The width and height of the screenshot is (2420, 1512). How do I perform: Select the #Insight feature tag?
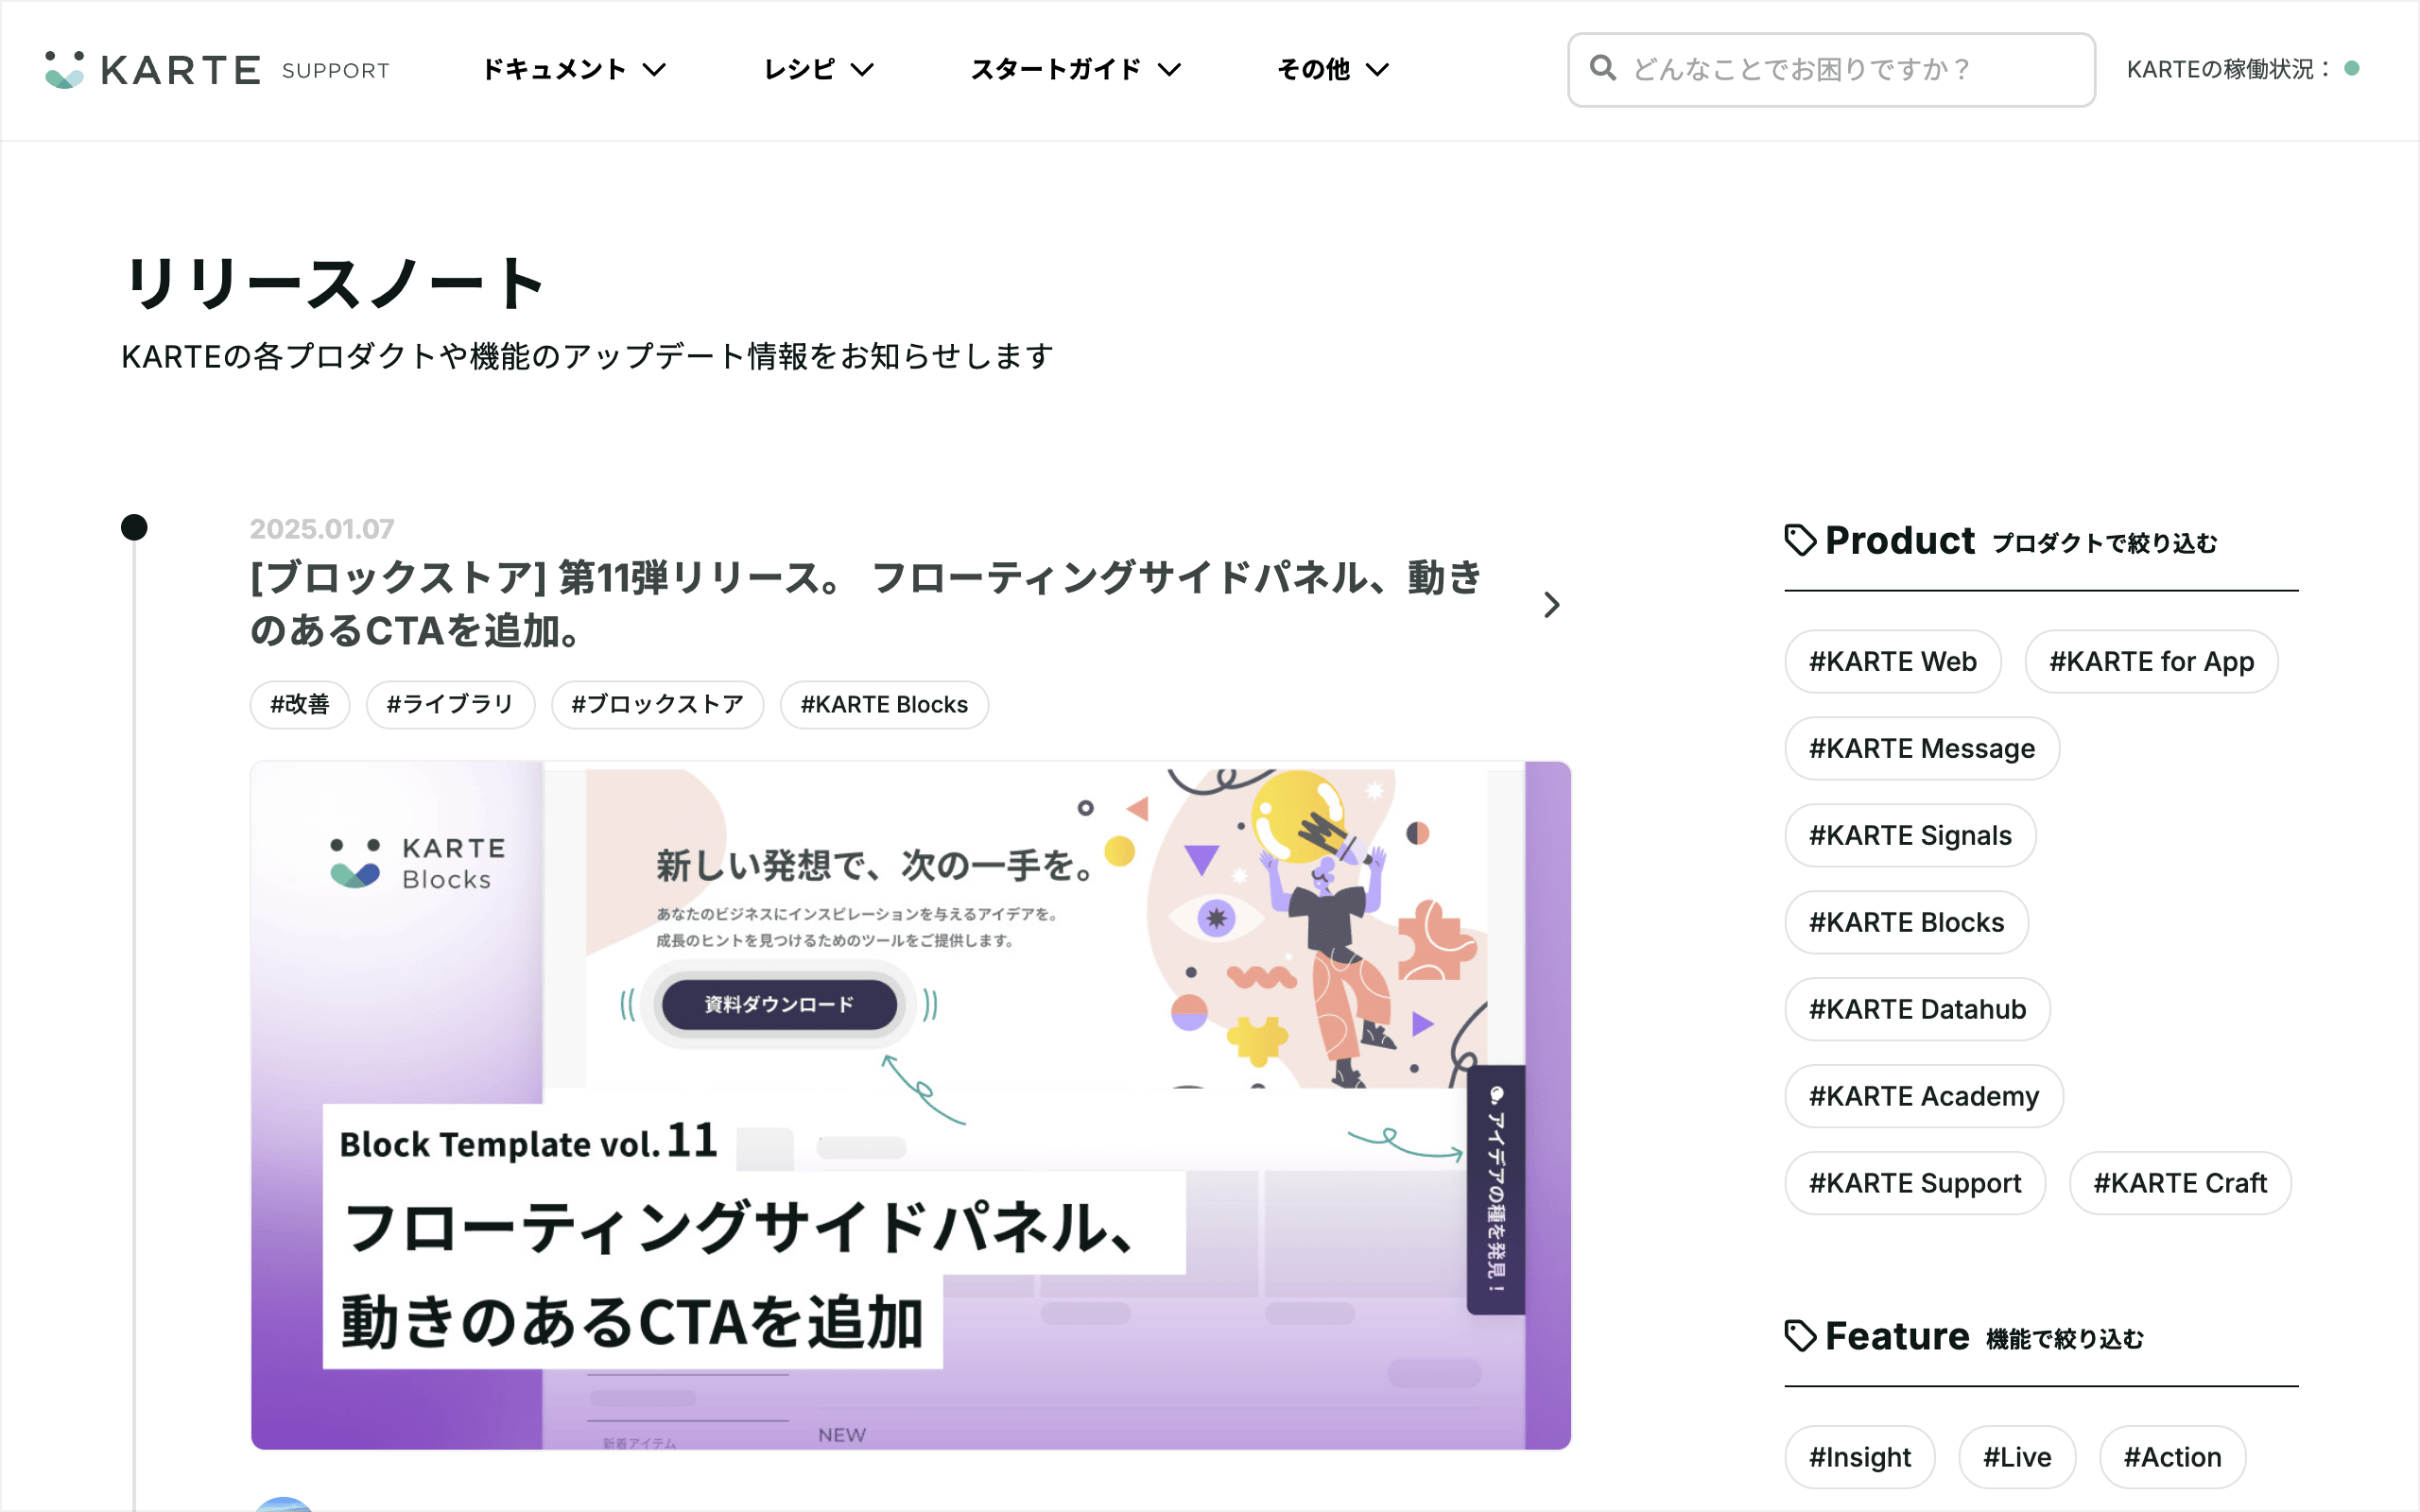pyautogui.click(x=1859, y=1457)
